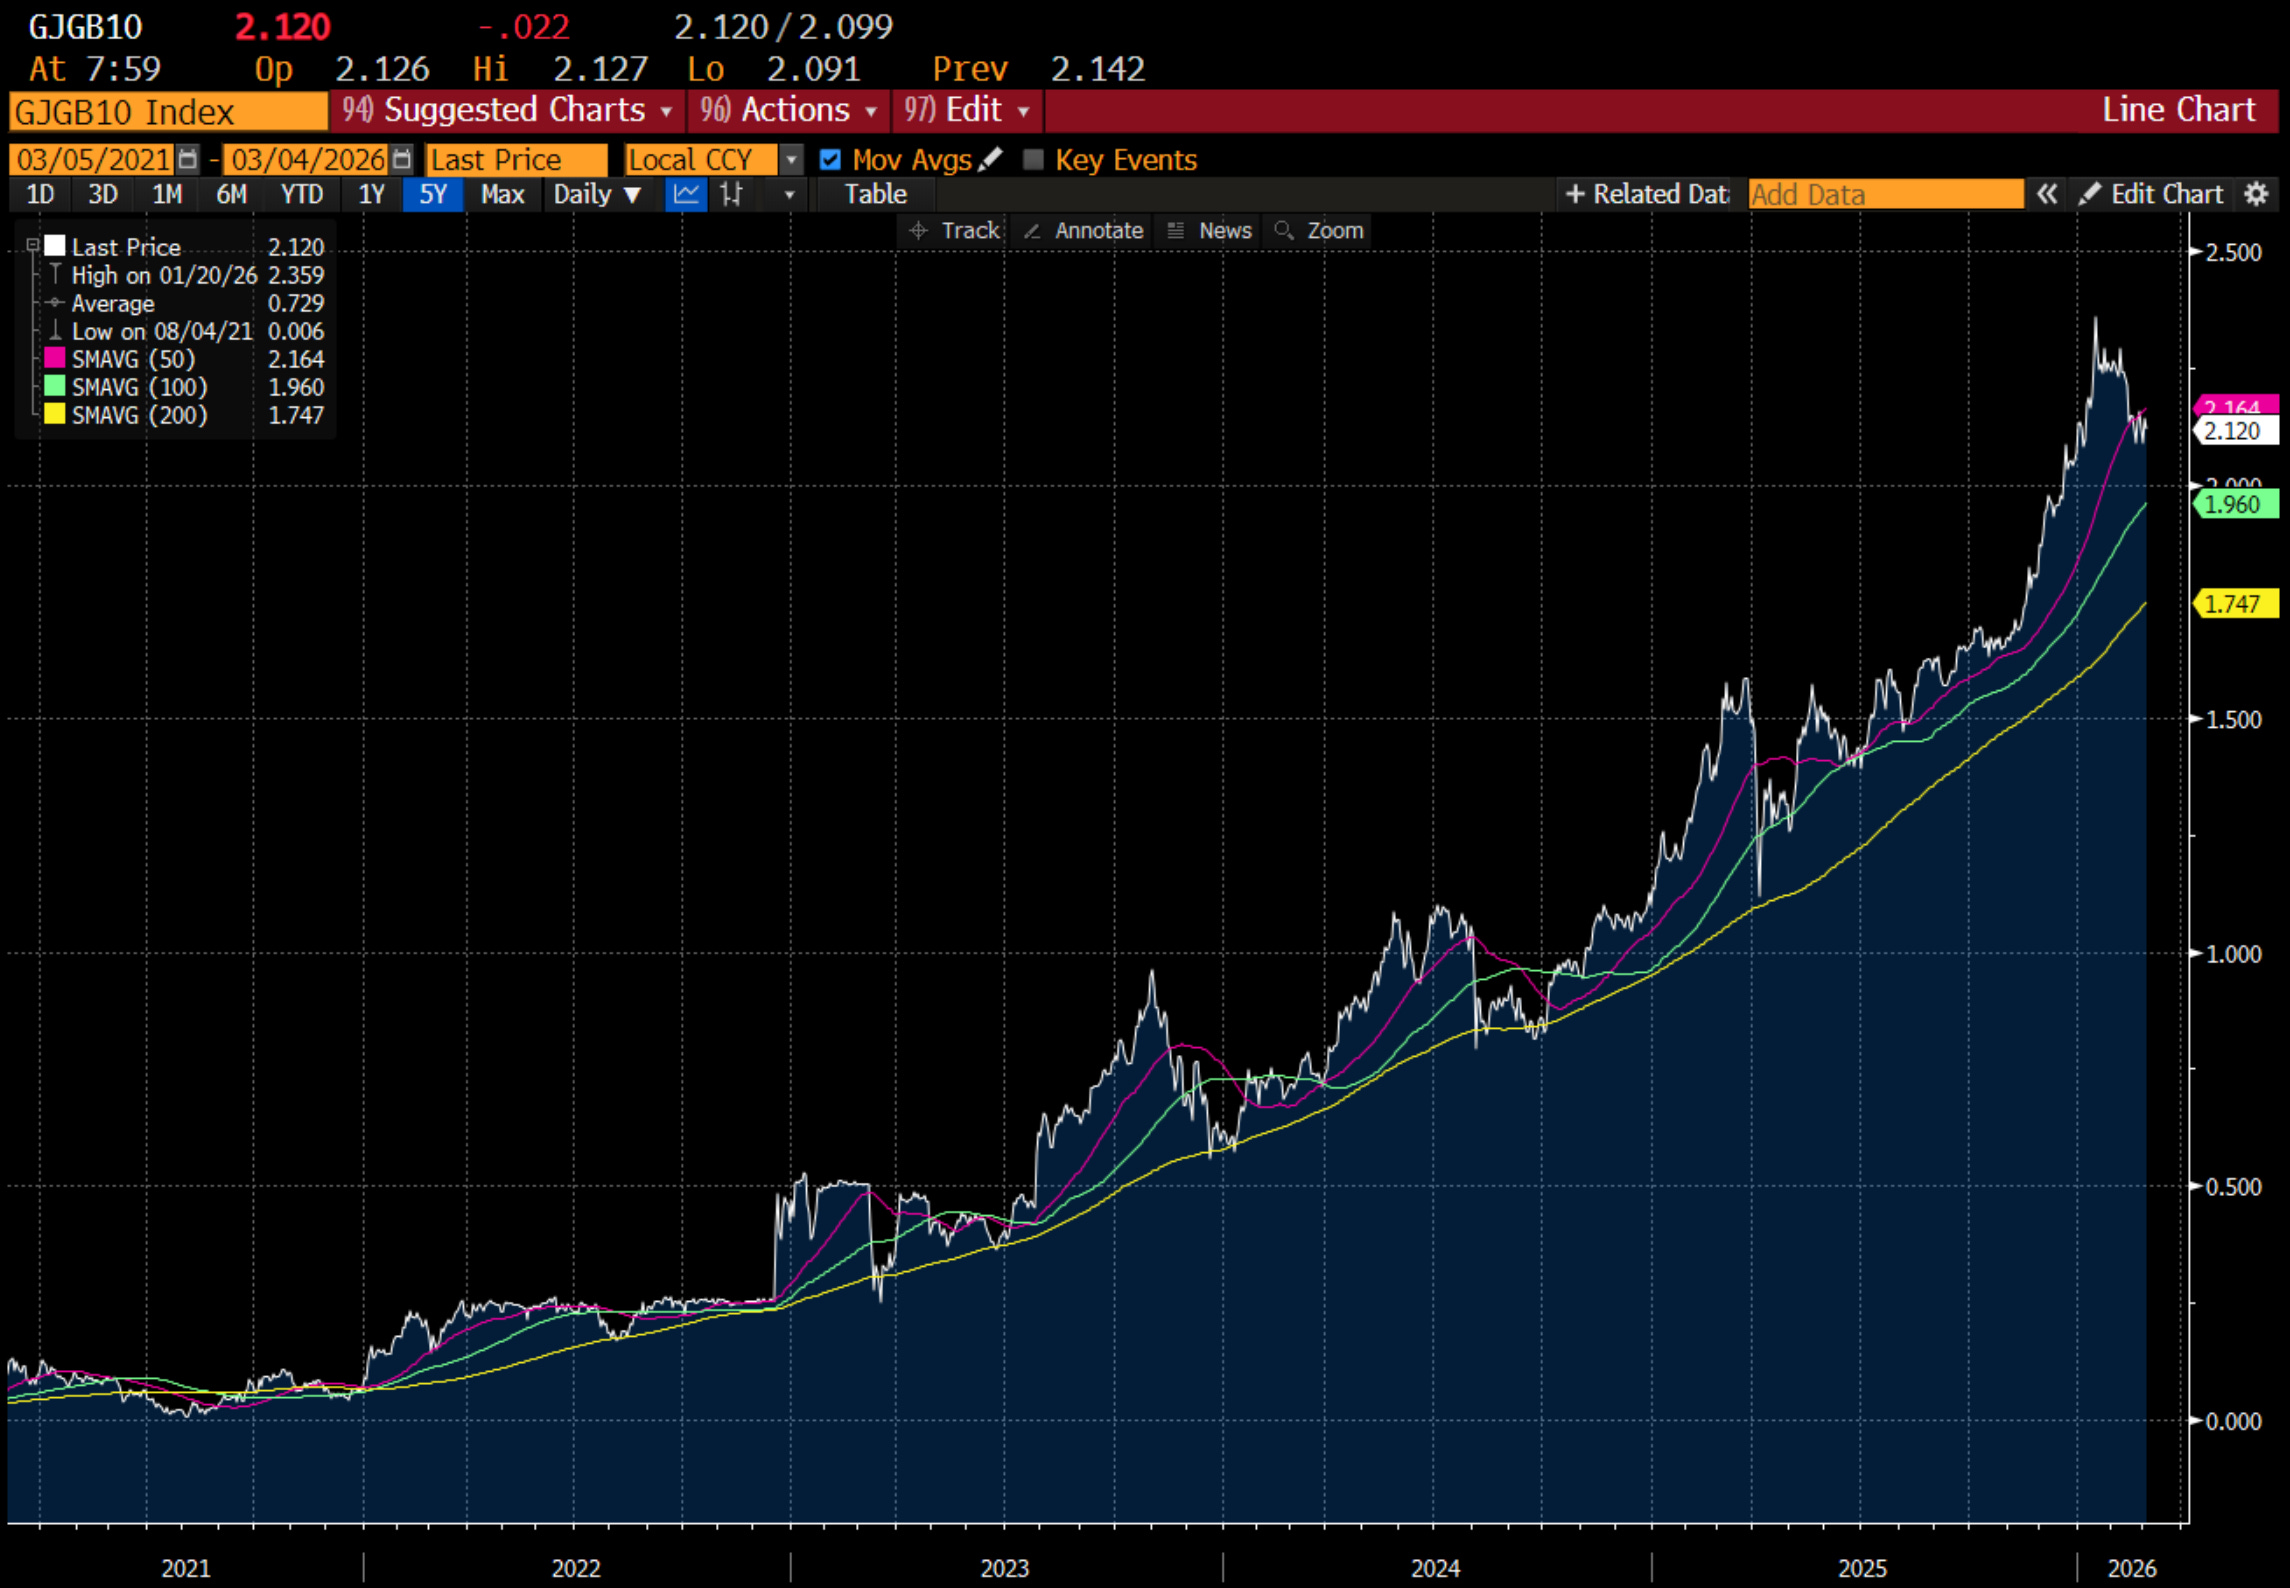2290x1588 pixels.
Task: Open the Actions menu
Action: point(788,110)
